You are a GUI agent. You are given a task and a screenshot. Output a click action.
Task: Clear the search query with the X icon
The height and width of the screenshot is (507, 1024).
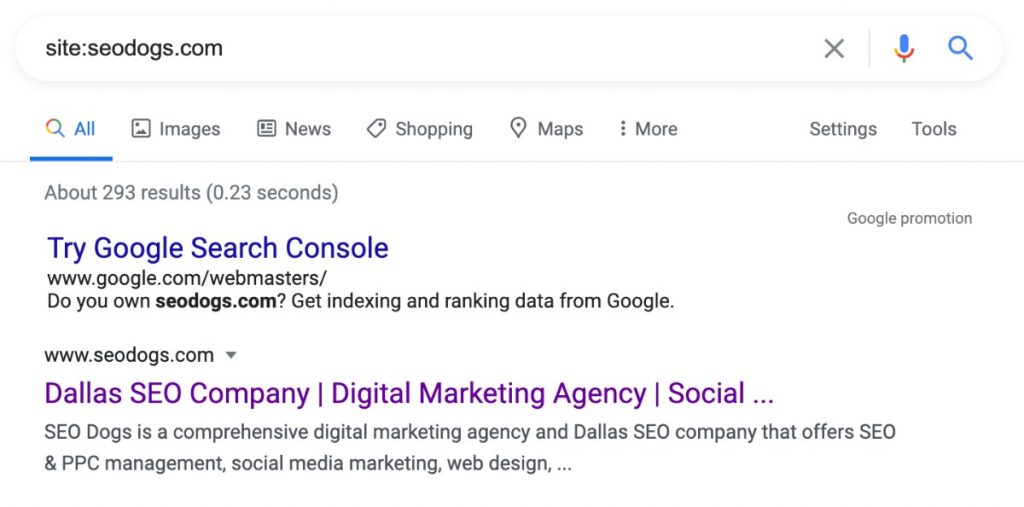point(834,48)
